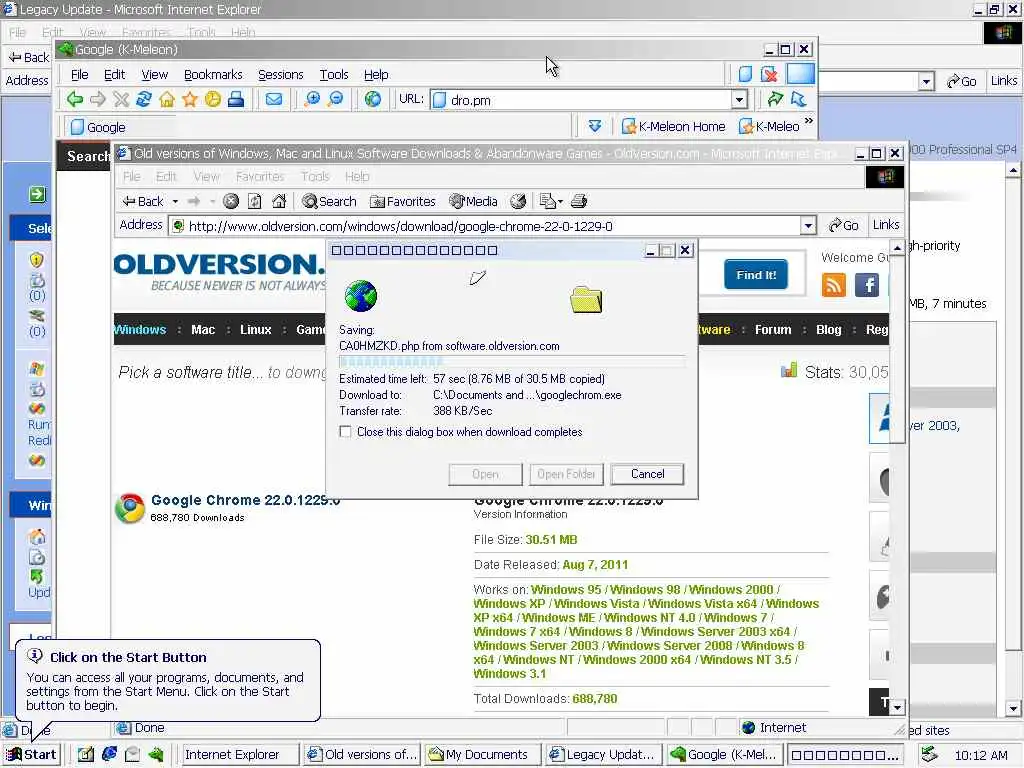Open Legacy Update address bar dropdown
This screenshot has width=1024, height=768.
(926, 82)
